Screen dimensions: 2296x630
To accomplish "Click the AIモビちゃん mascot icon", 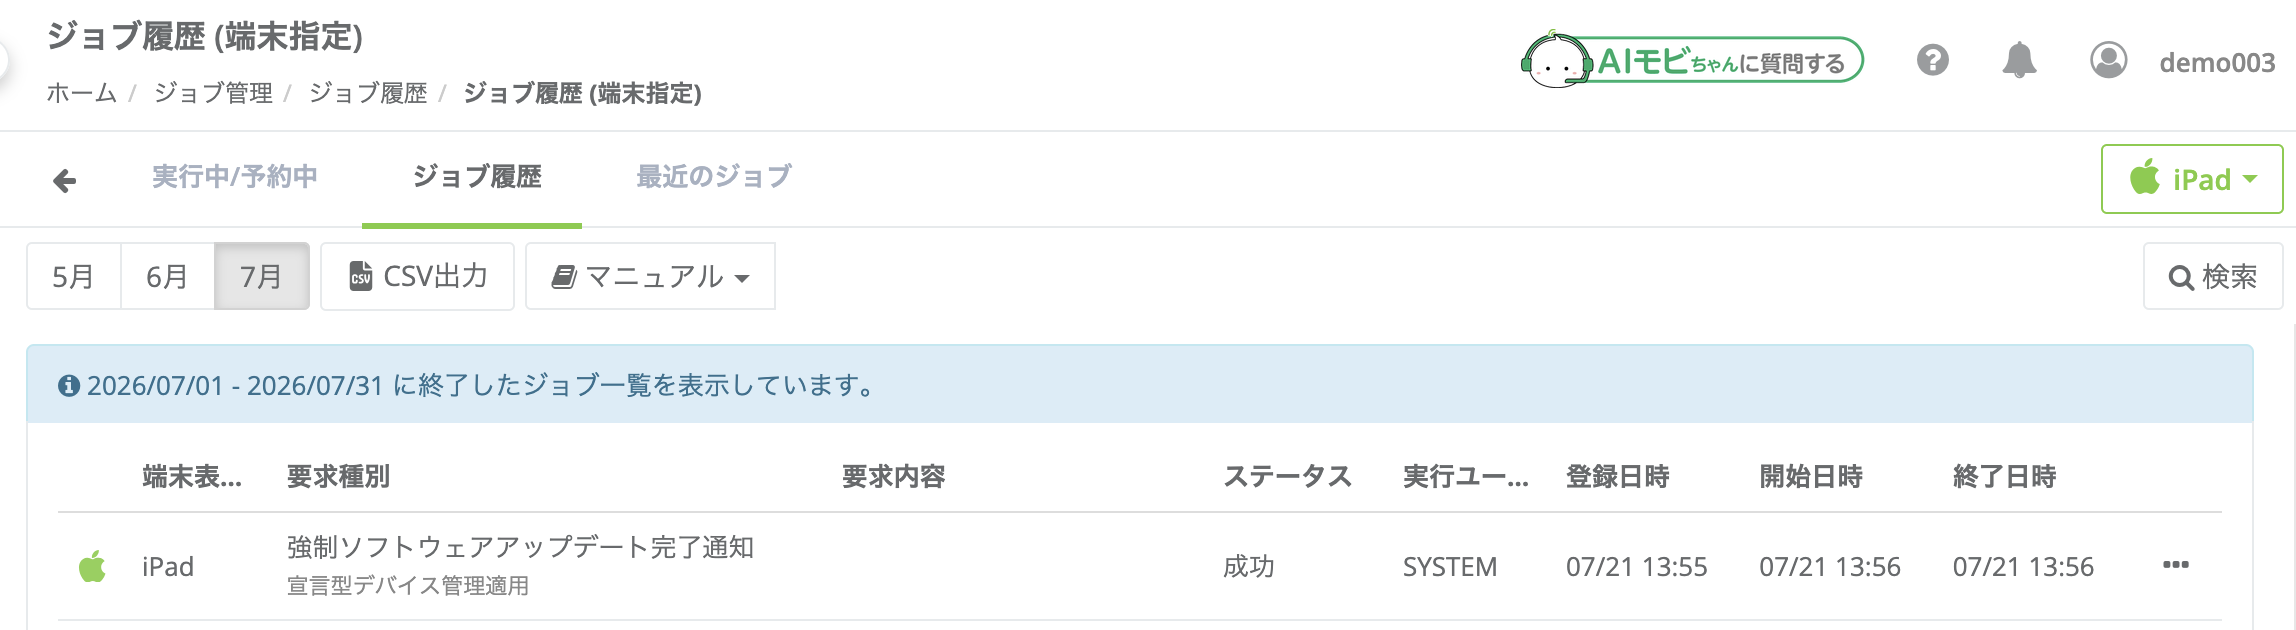I will [1555, 62].
